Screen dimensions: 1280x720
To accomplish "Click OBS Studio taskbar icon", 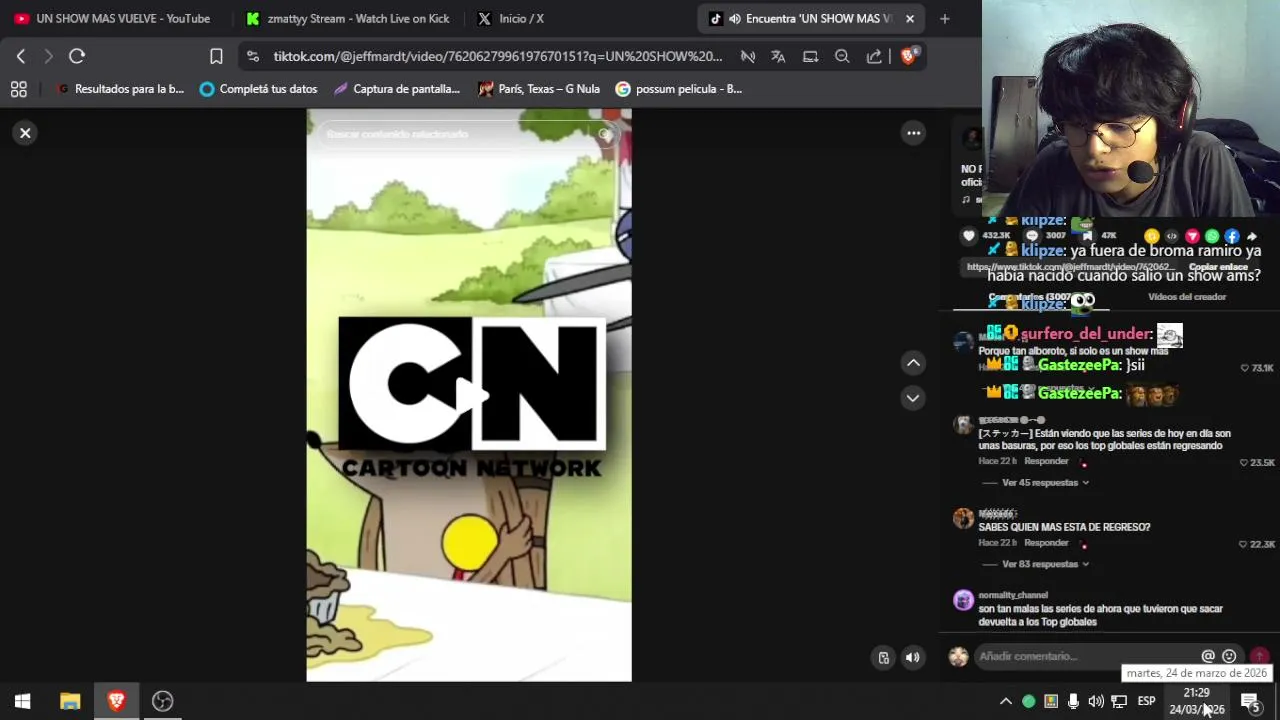I will click(x=162, y=701).
